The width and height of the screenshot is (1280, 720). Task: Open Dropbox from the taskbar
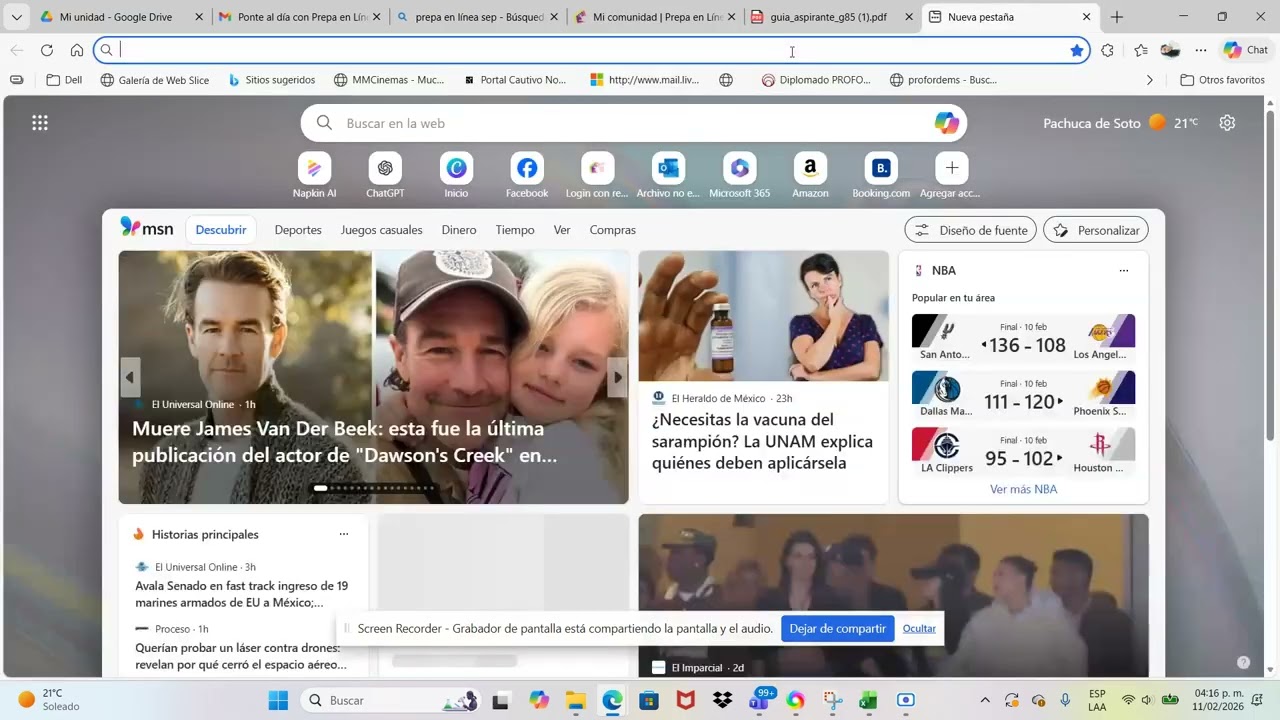click(722, 700)
